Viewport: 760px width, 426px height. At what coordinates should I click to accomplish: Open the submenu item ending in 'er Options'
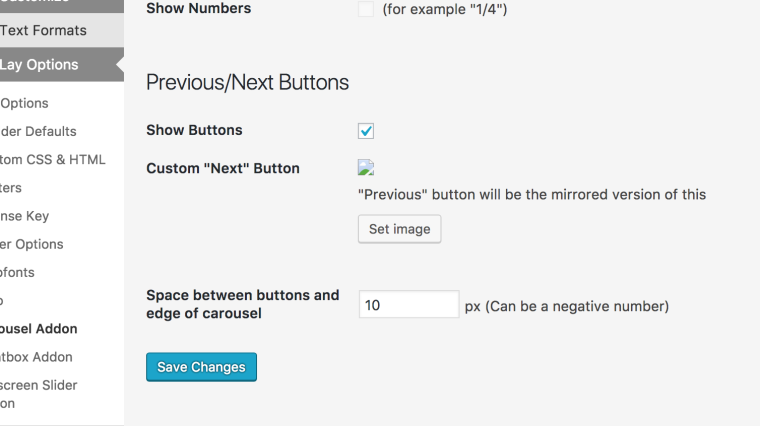[32, 244]
